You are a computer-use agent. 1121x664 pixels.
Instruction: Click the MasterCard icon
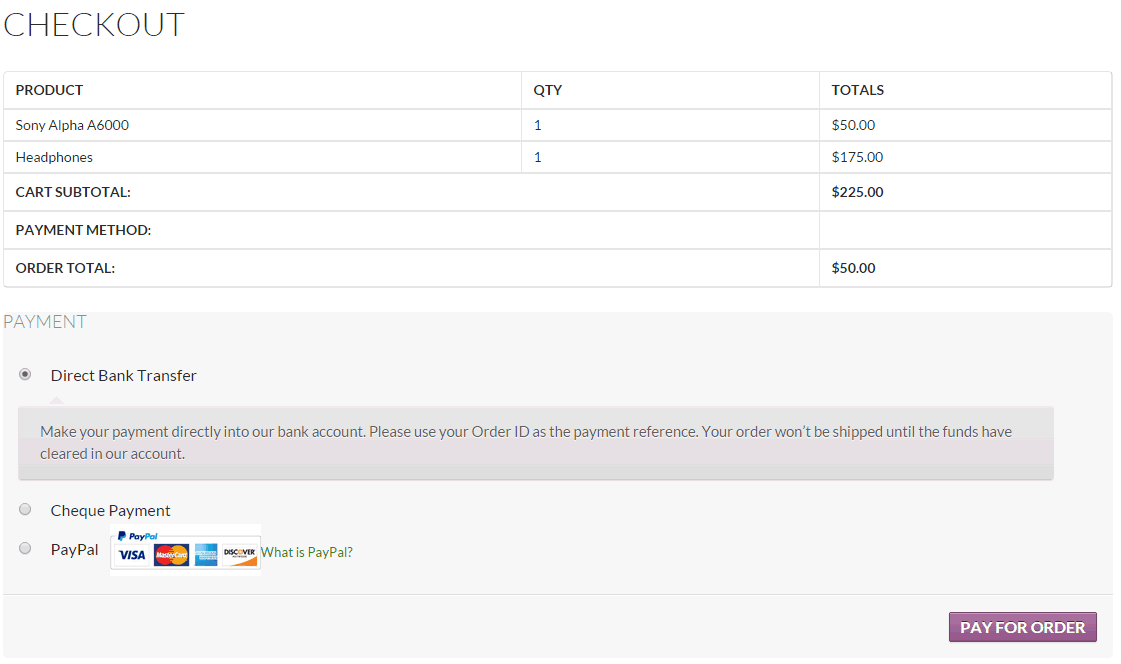click(x=171, y=555)
